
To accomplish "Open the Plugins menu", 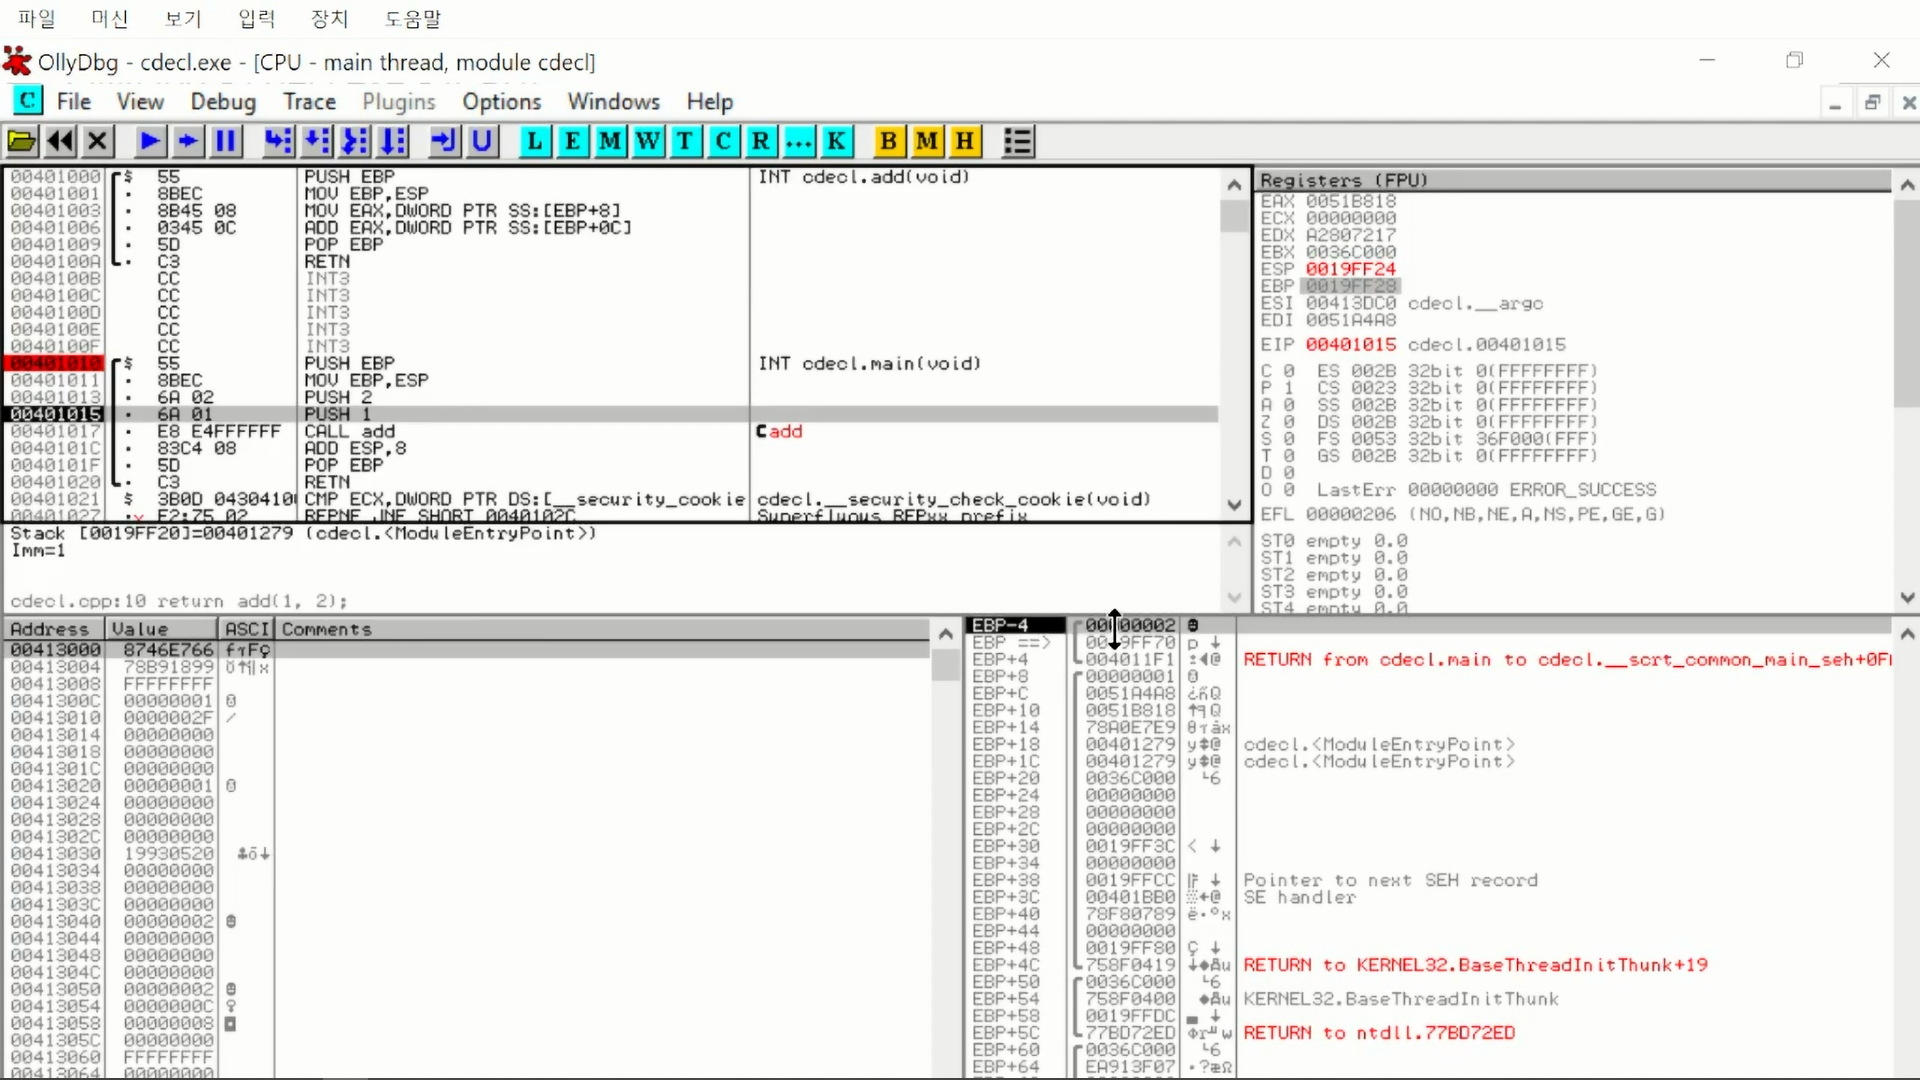I will coord(398,101).
